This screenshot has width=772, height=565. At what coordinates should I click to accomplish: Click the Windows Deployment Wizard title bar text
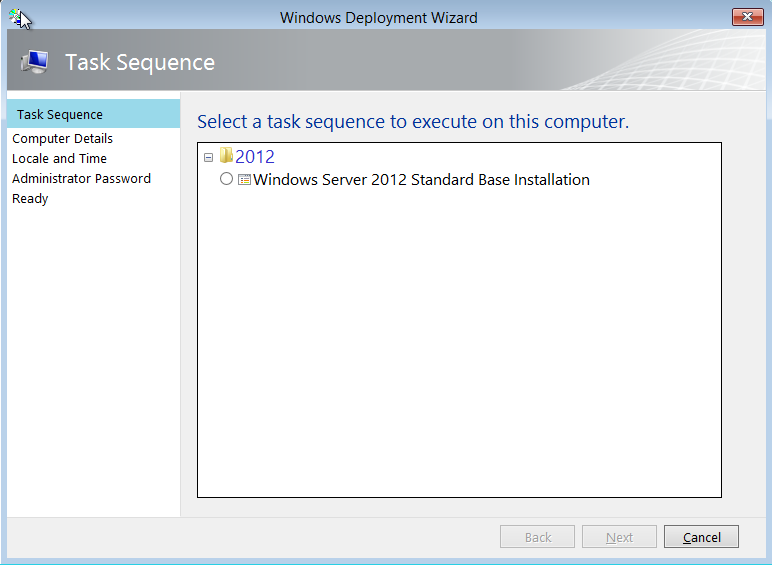[379, 17]
